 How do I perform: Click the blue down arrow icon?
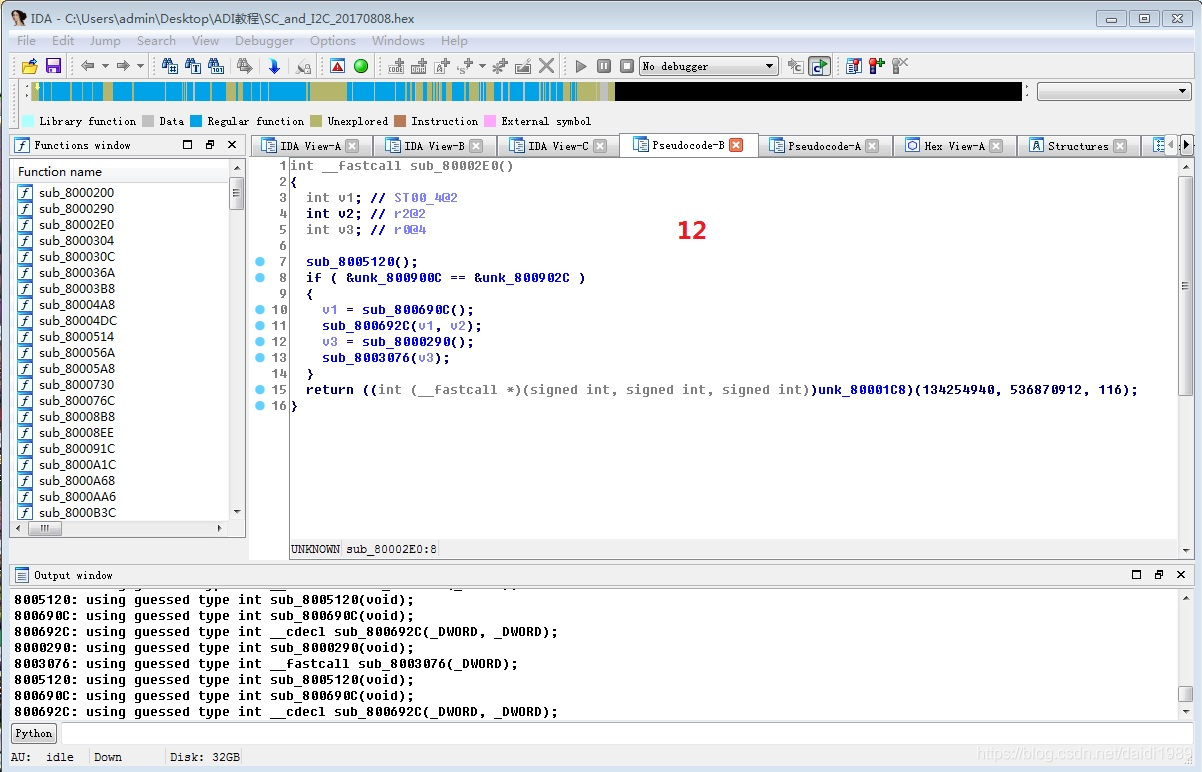point(274,66)
